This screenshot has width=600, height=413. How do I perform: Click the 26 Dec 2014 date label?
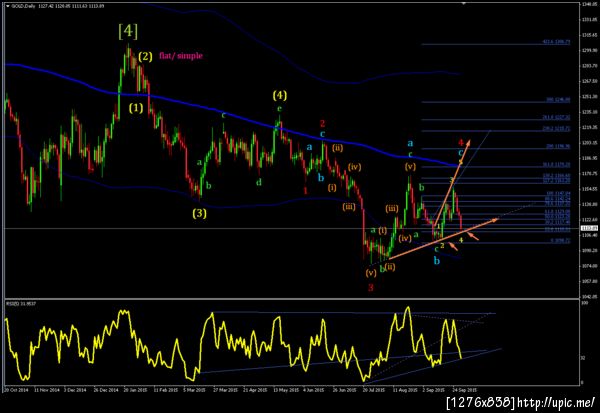click(106, 390)
